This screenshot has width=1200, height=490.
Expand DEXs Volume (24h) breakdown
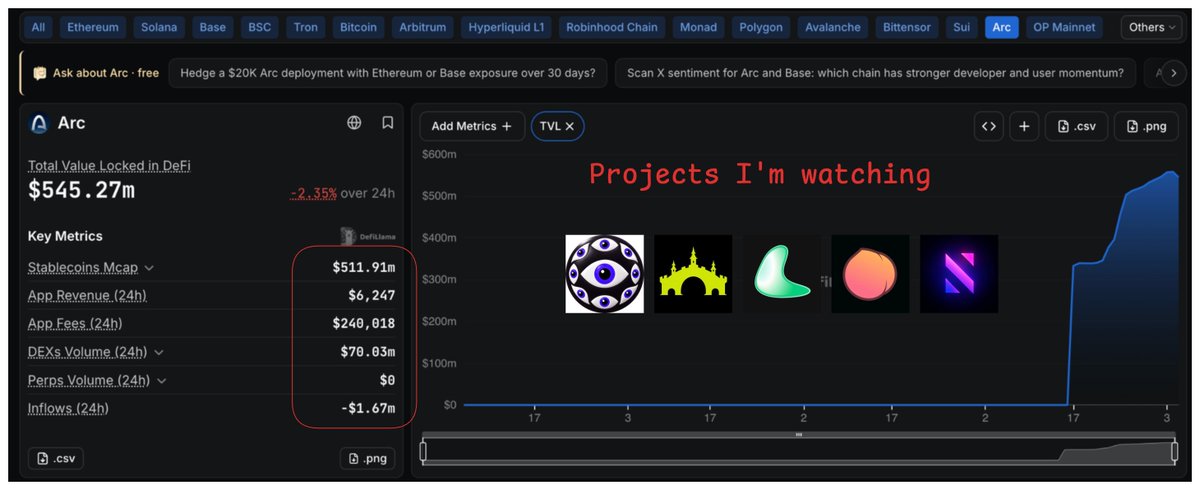[159, 352]
